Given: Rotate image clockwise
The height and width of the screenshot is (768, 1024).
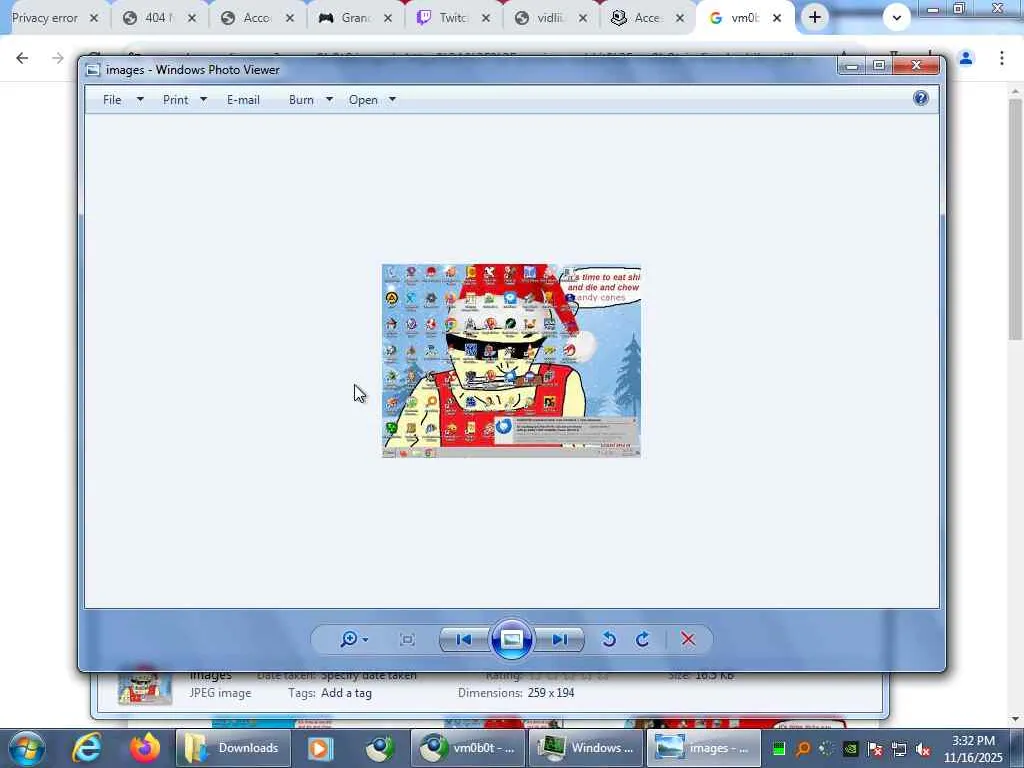Looking at the screenshot, I should coord(643,639).
